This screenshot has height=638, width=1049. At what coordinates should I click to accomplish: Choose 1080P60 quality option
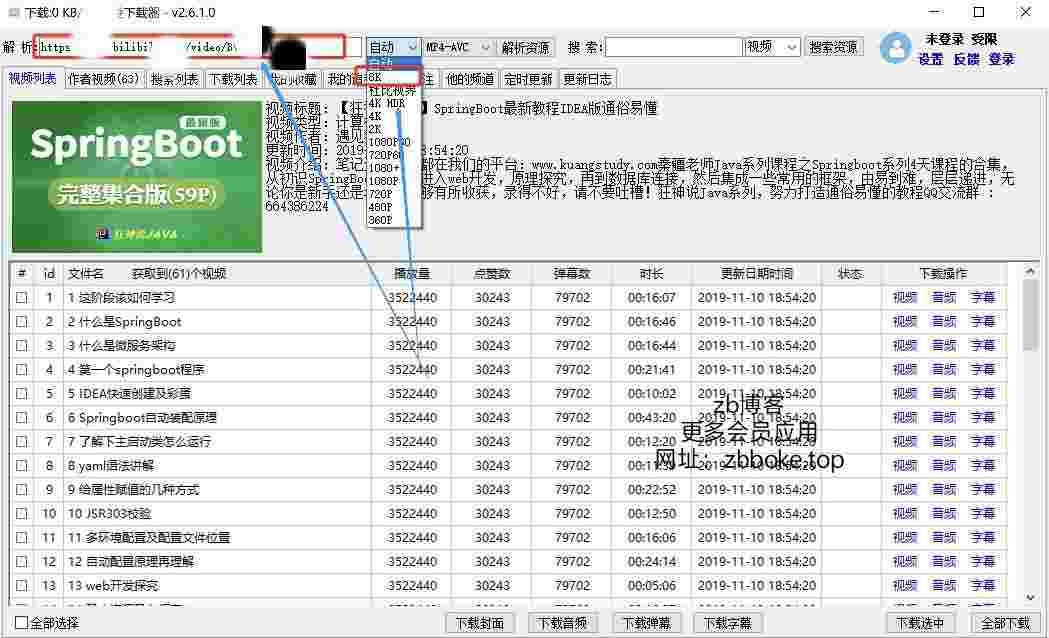click(393, 142)
